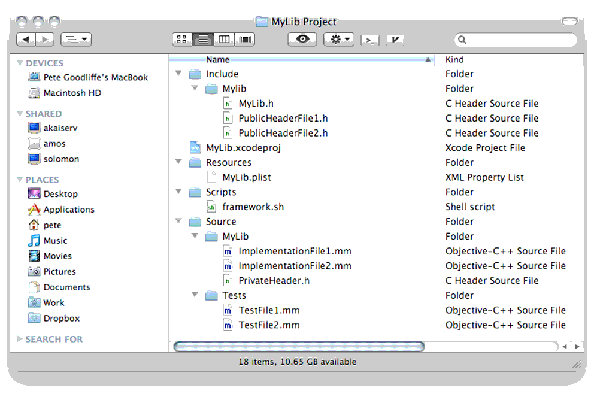The width and height of the screenshot is (600, 403).
Task: Select the framework.sh script
Action: click(245, 207)
